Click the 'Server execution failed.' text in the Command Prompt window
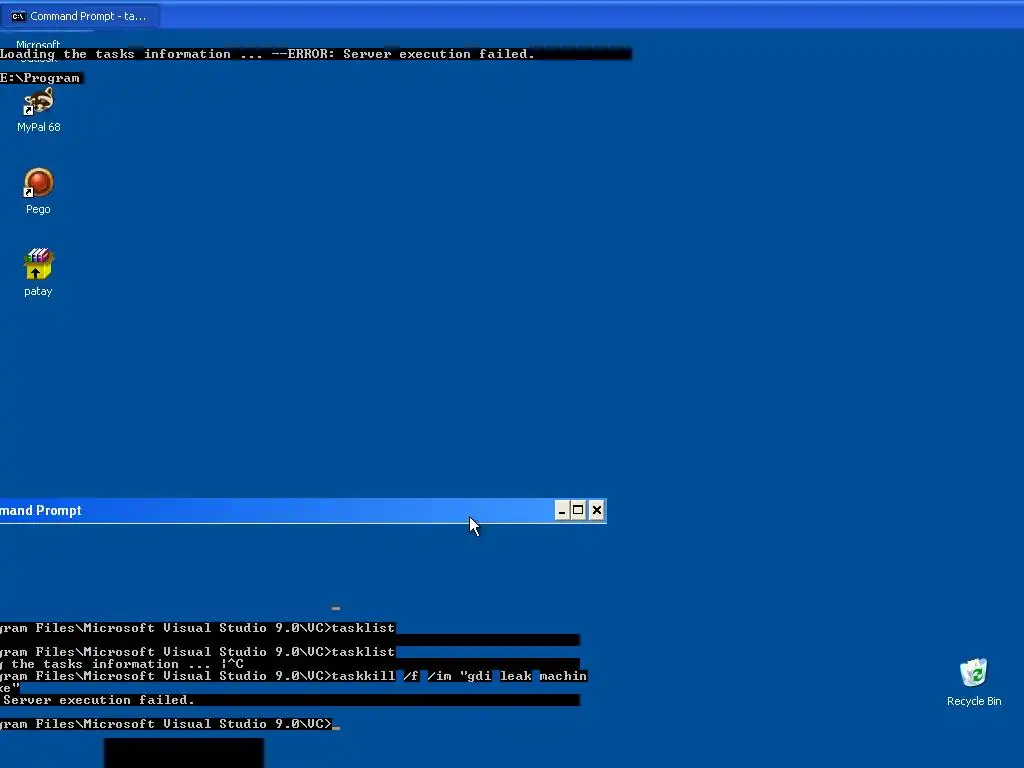The image size is (1024, 768). point(99,700)
